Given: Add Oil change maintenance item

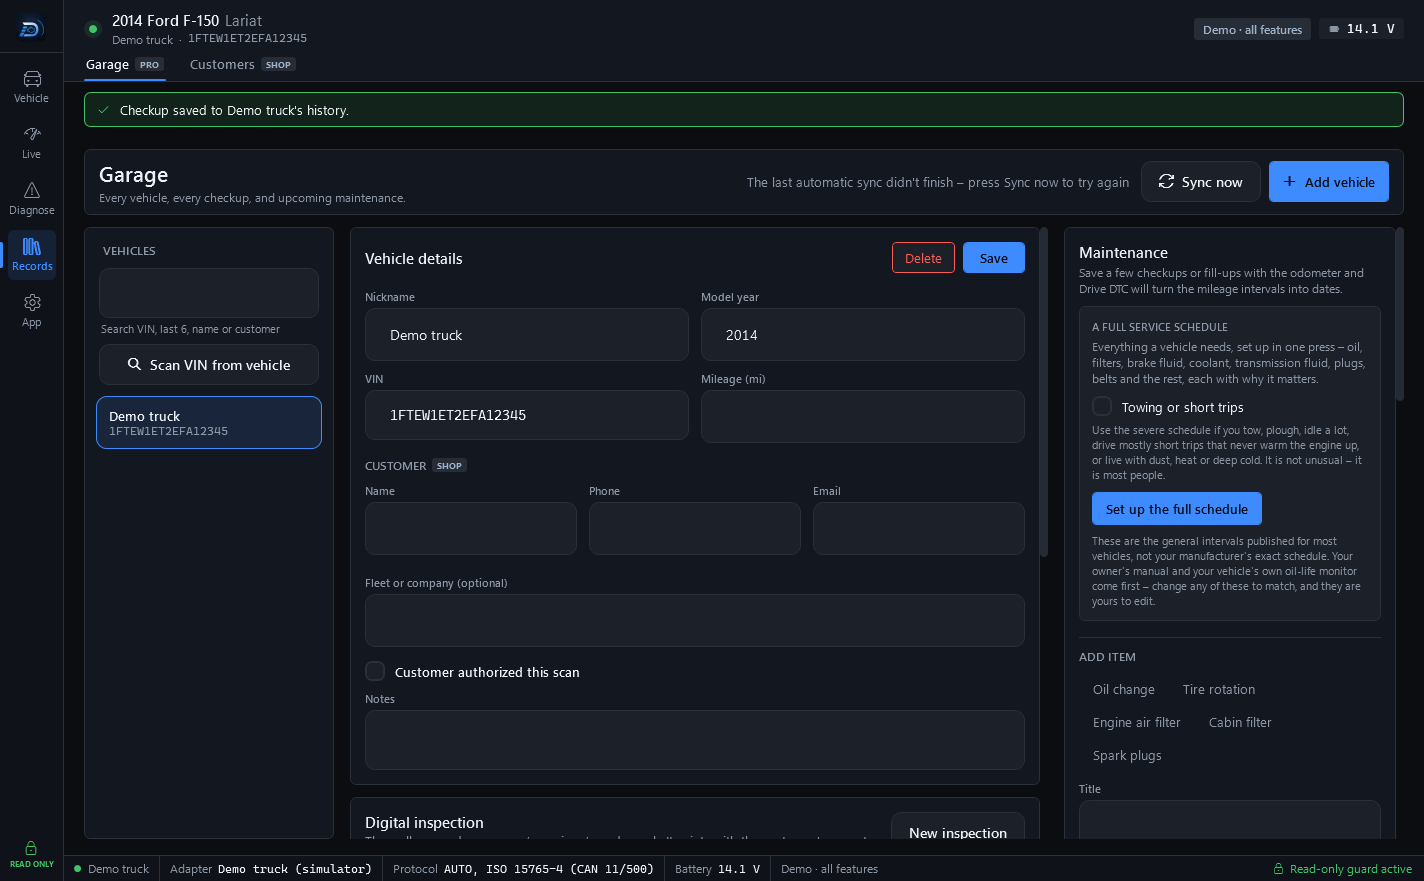Looking at the screenshot, I should tap(1124, 690).
